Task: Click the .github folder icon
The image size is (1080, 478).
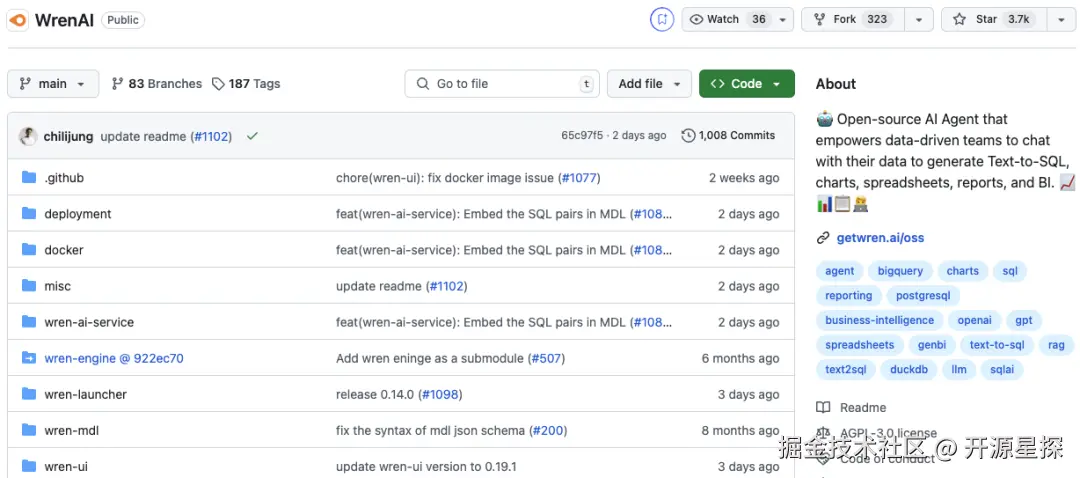Action: [29, 178]
